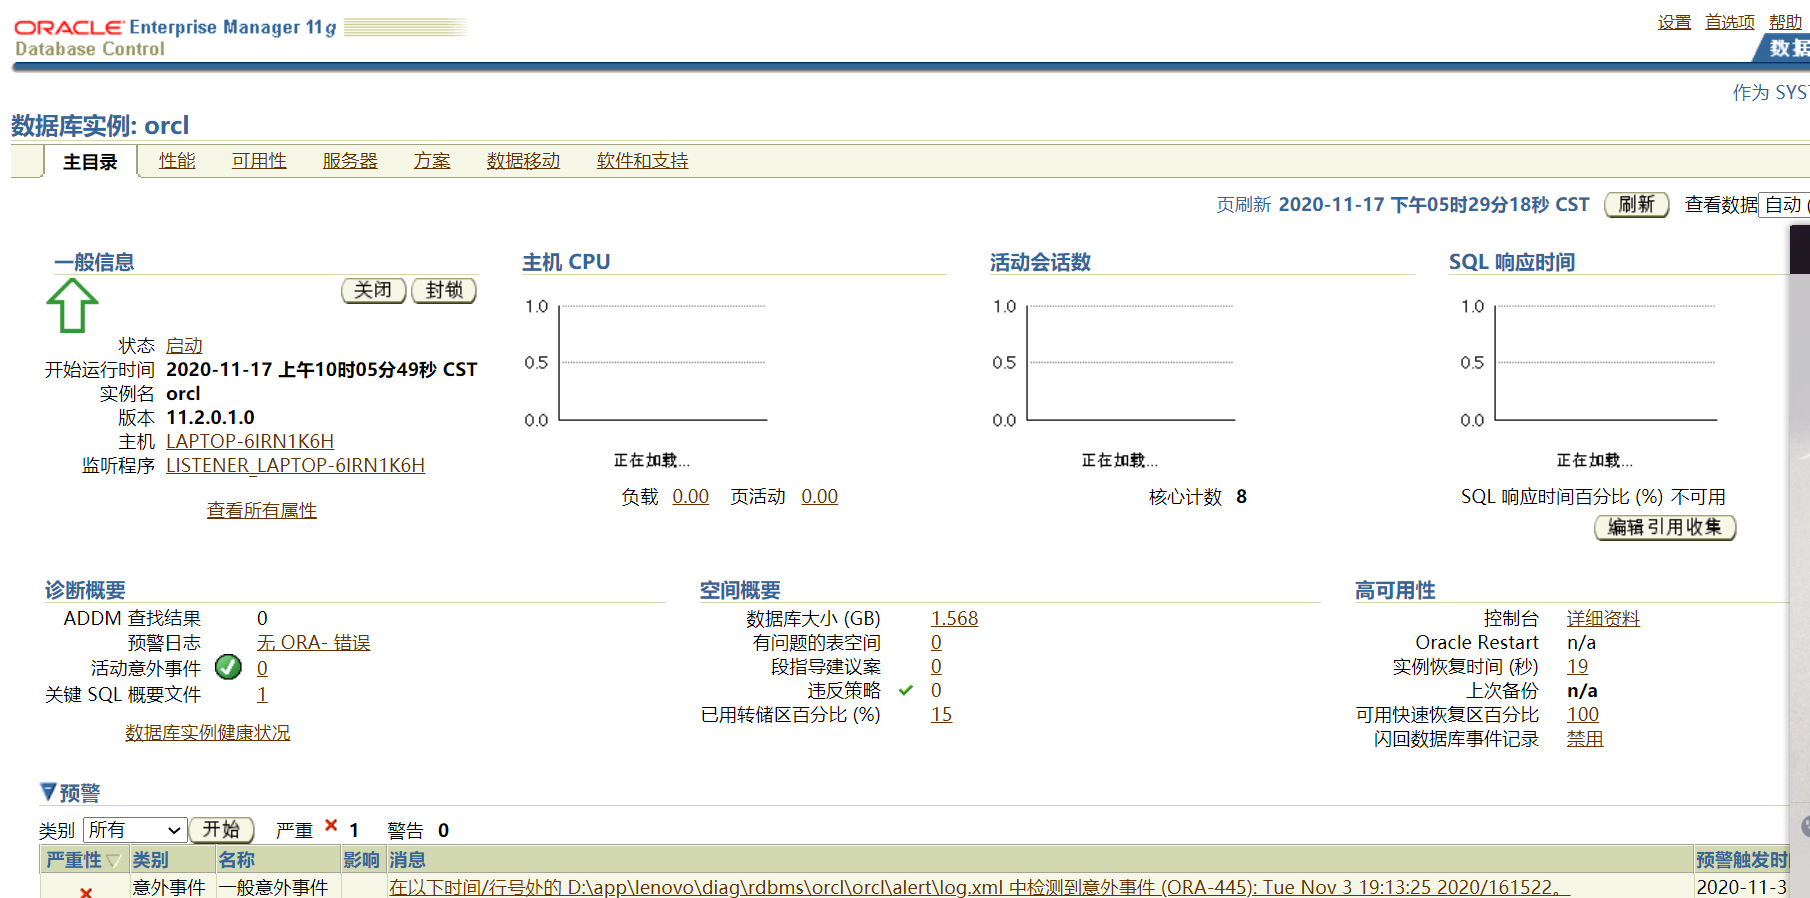Click the 开始 button next to category filter
This screenshot has height=898, width=1810.
tap(221, 830)
